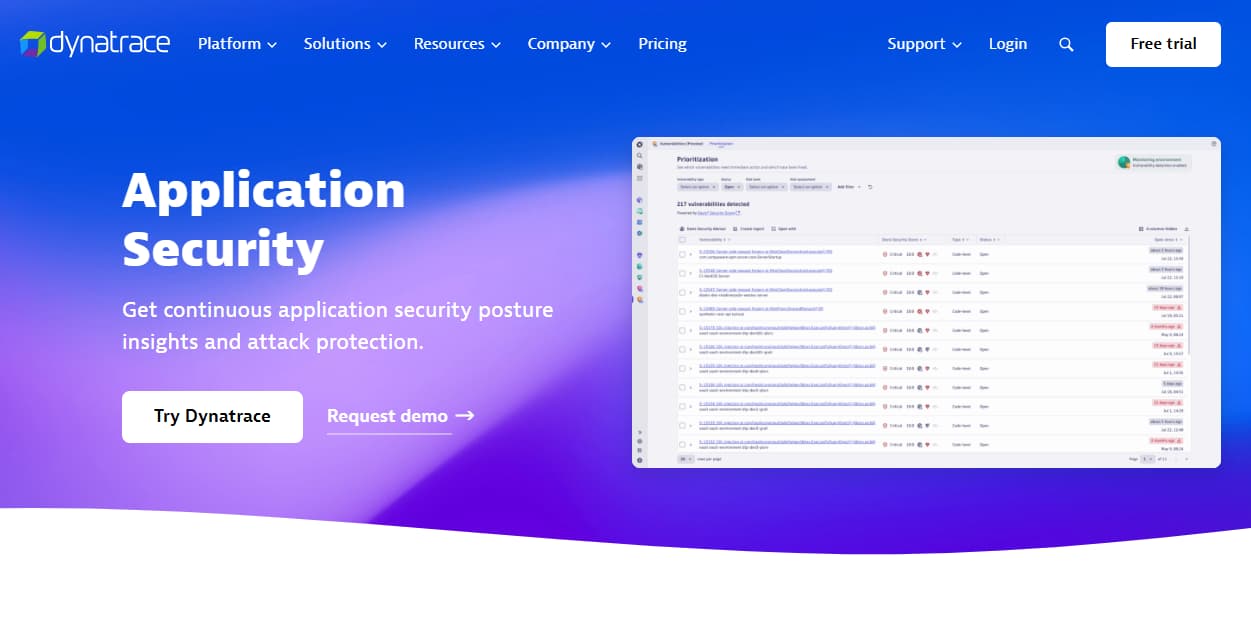Start a Free trial
Image resolution: width=1251 pixels, height=619 pixels.
[1163, 44]
